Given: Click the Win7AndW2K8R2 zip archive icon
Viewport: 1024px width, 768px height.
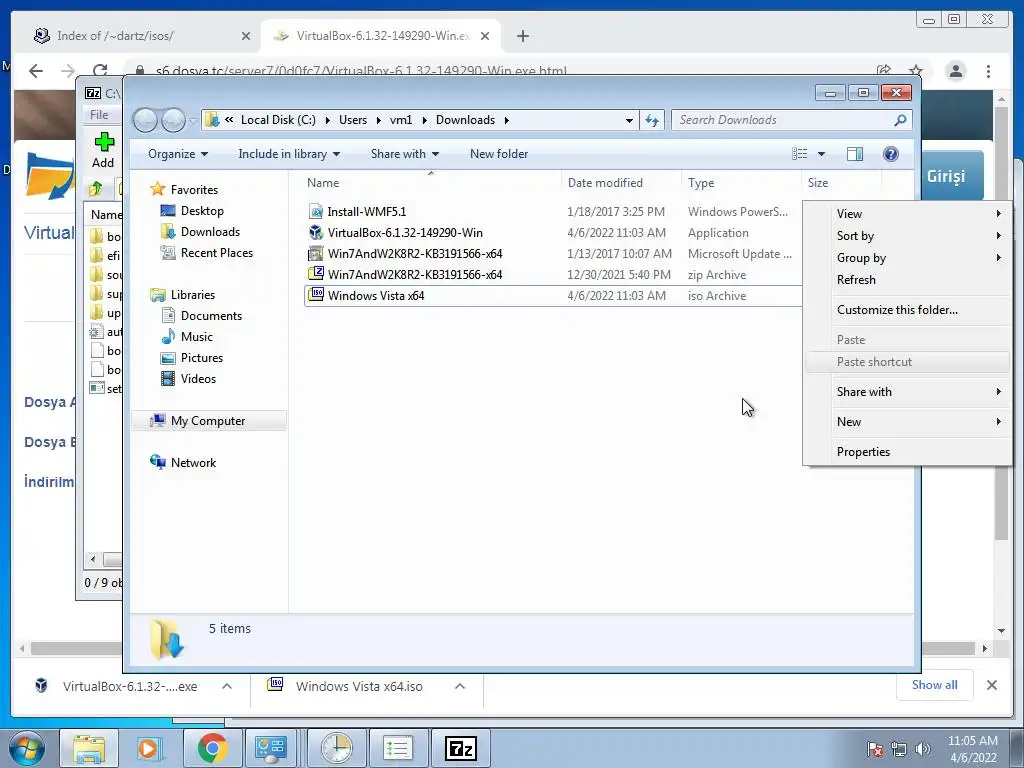Looking at the screenshot, I should coord(316,274).
